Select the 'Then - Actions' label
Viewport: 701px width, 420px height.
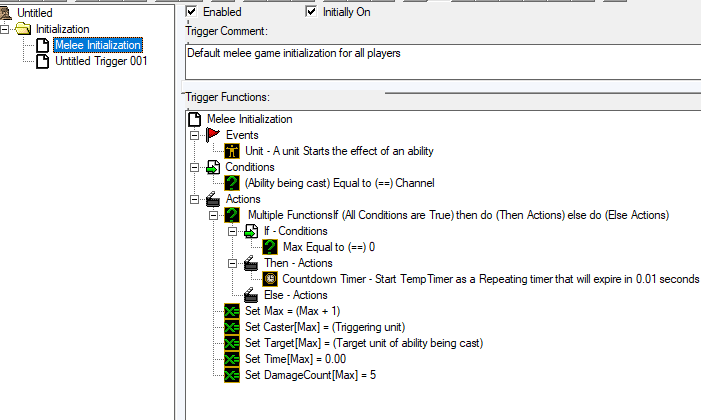pos(298,263)
